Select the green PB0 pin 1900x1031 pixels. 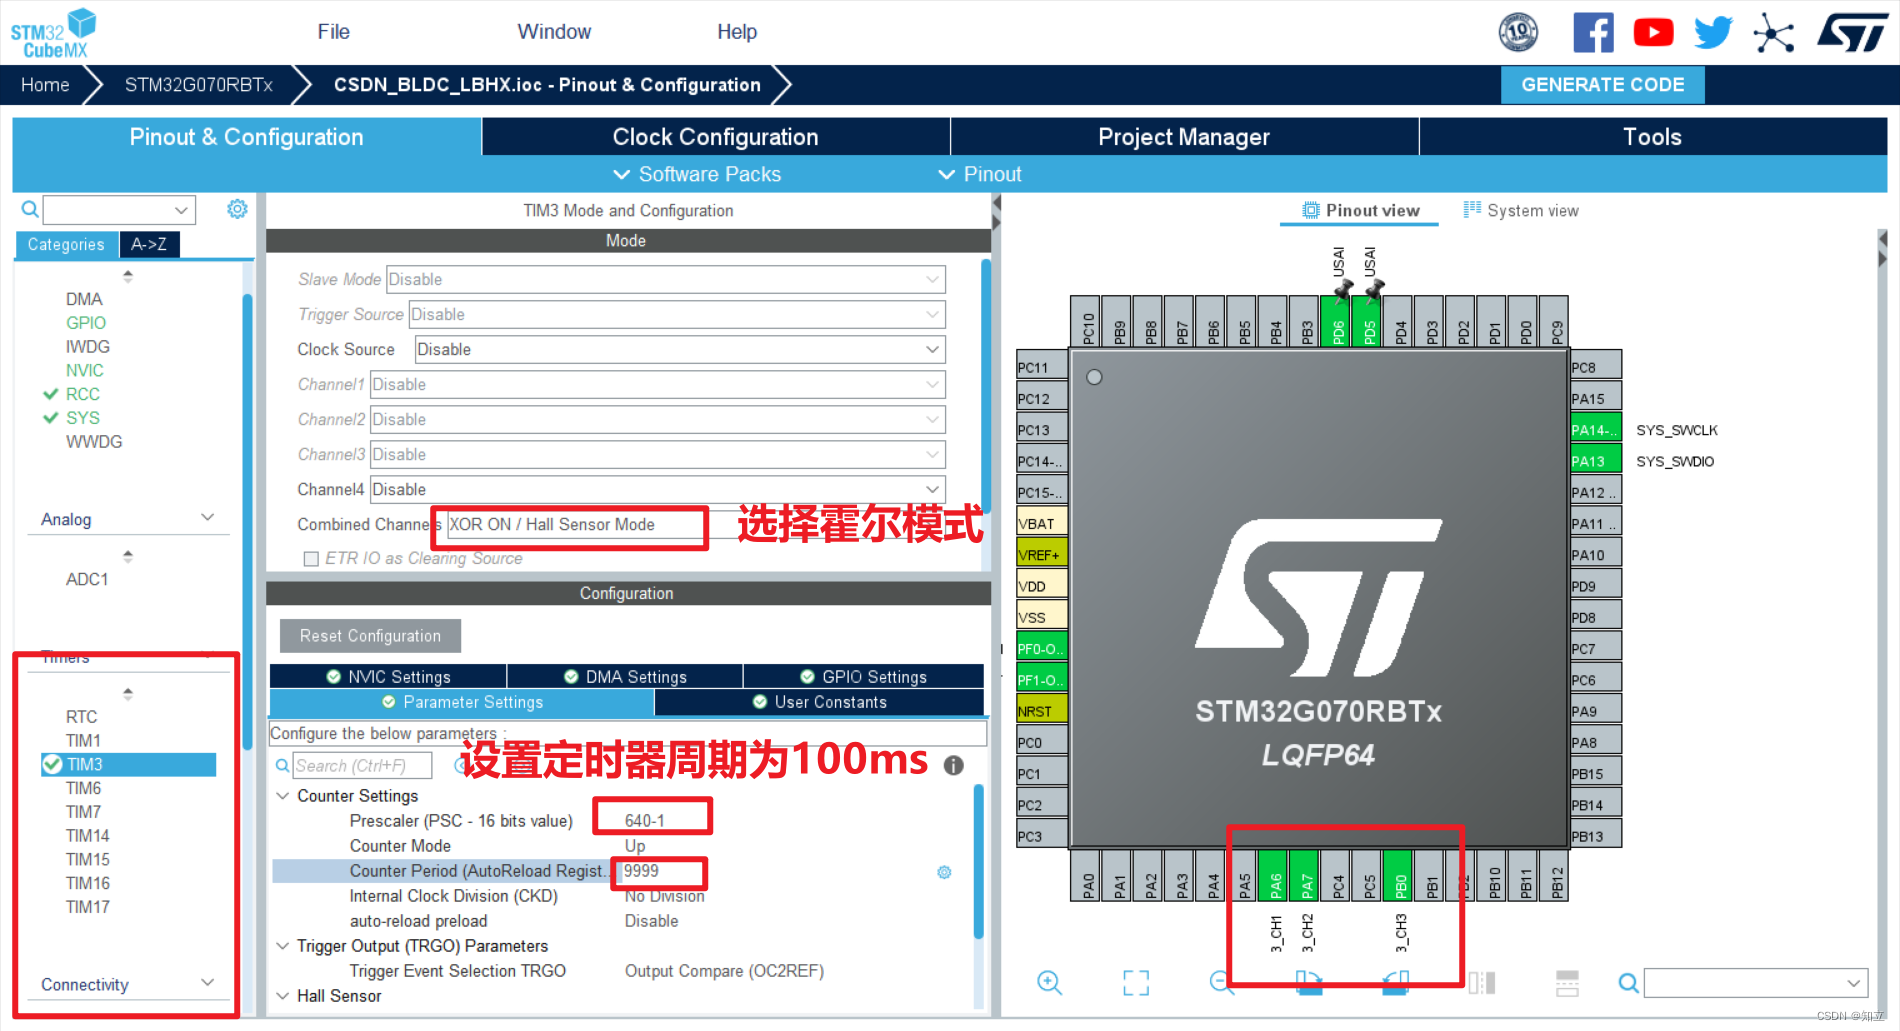[1398, 874]
